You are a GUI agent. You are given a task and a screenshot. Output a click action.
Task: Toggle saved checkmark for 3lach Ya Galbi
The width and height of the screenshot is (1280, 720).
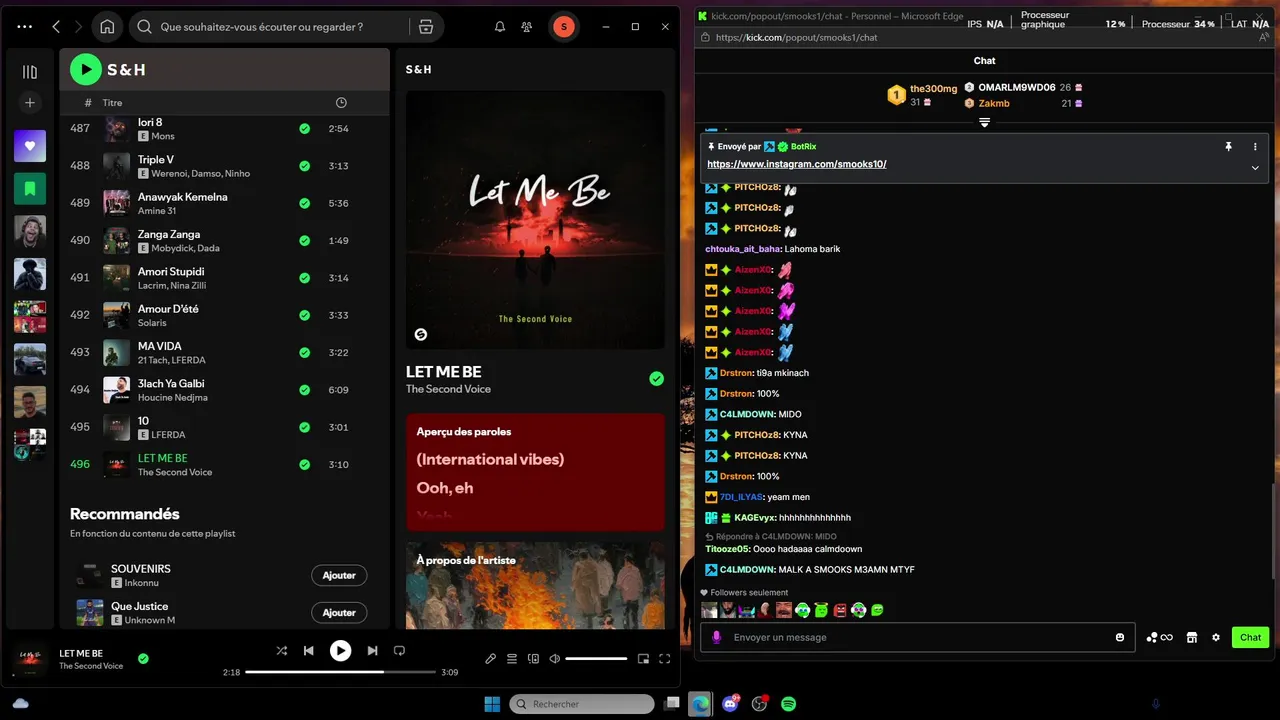304,390
